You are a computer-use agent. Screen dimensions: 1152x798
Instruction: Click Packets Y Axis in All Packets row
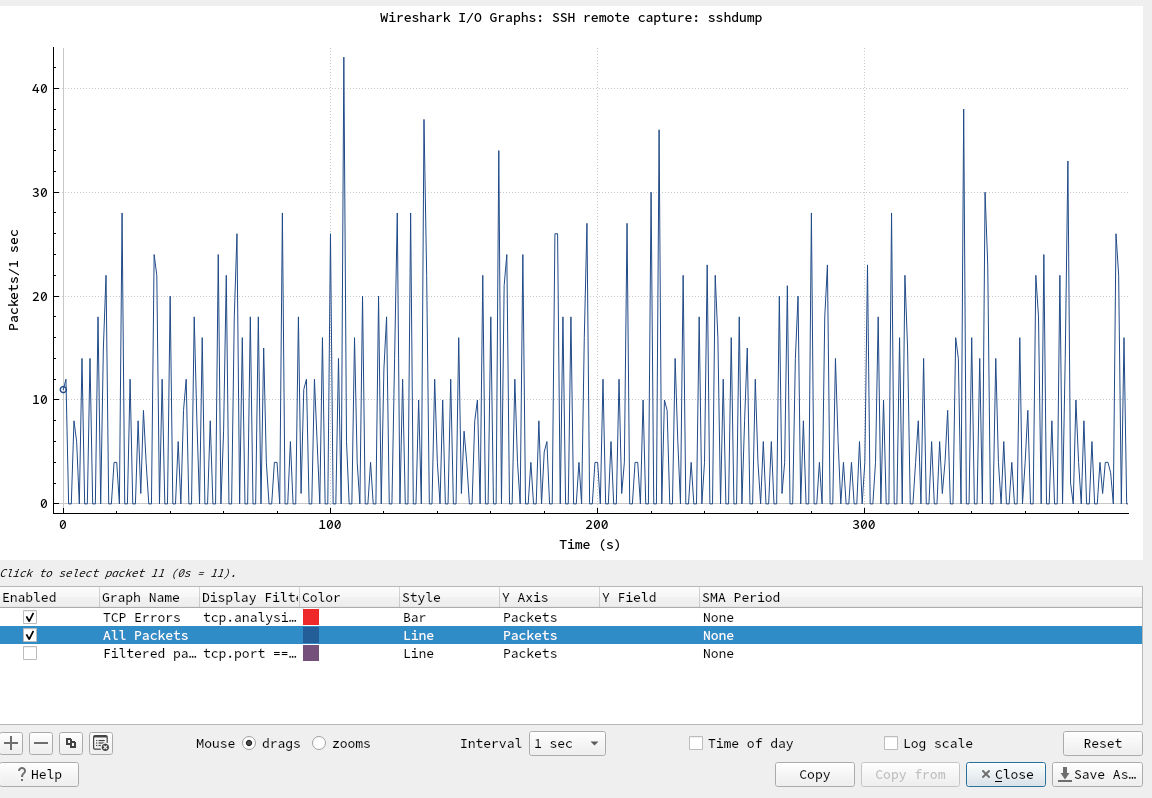(530, 635)
